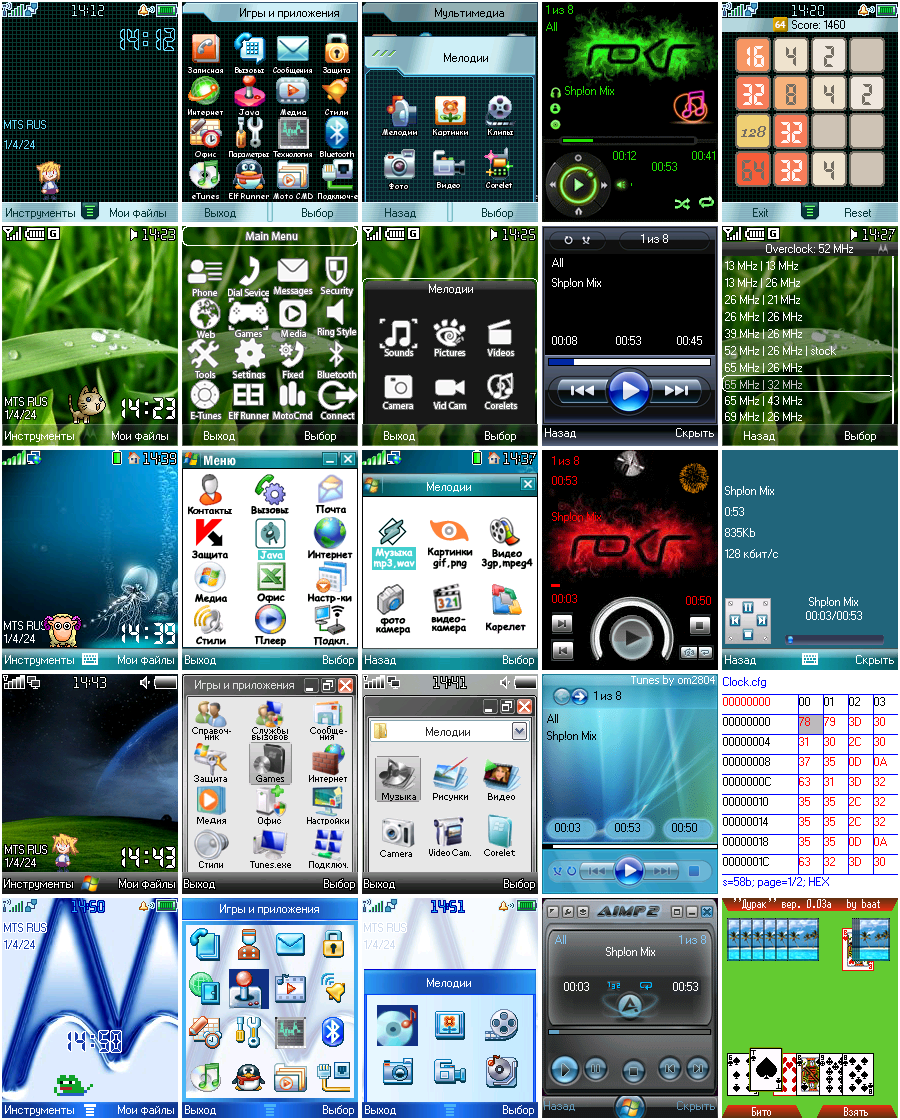Click the wrench icon in AIMP2 title bar
Screen dimensions: 900x1120
pyautogui.click(x=569, y=912)
